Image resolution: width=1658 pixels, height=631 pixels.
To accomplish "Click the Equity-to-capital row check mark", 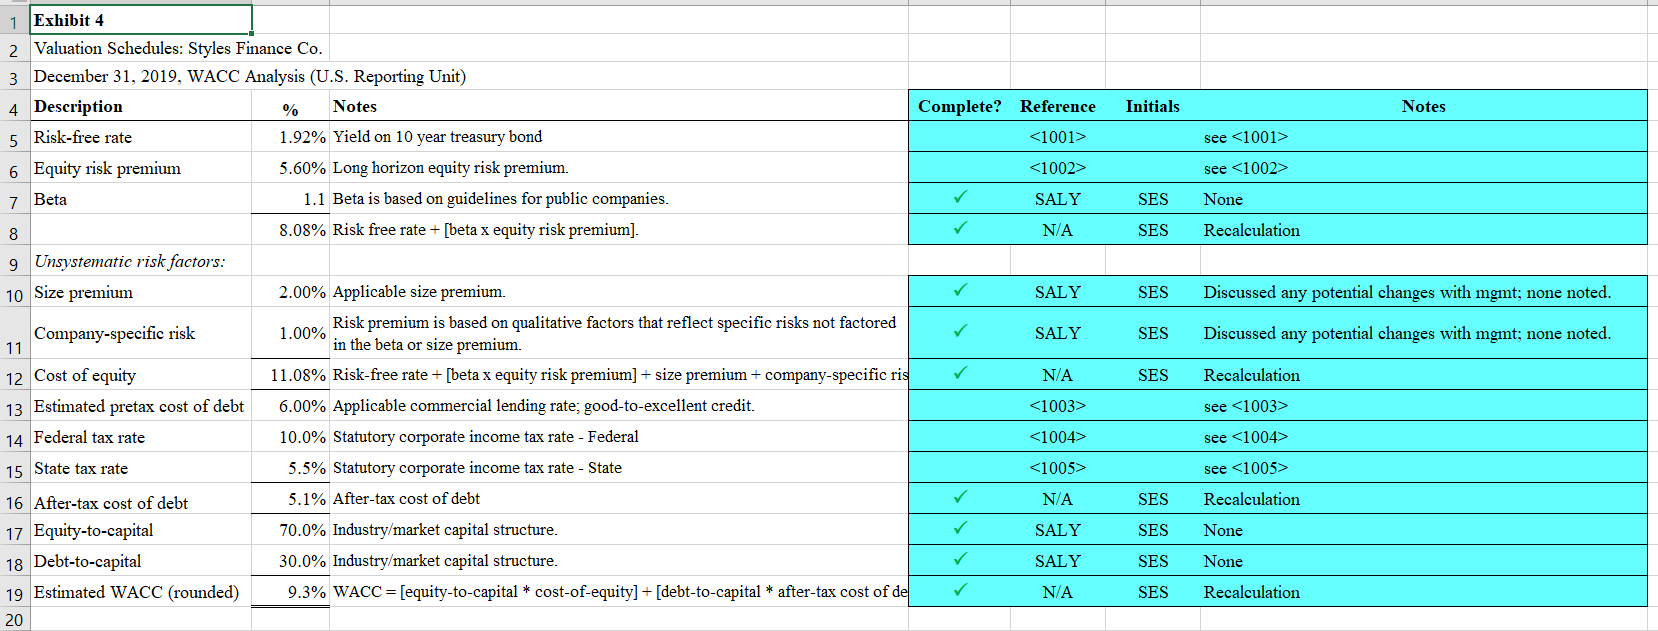I will pos(960,529).
